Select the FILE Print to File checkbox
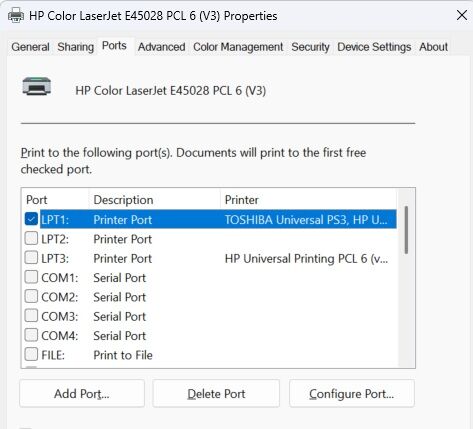This screenshot has height=429, width=473. tap(31, 355)
